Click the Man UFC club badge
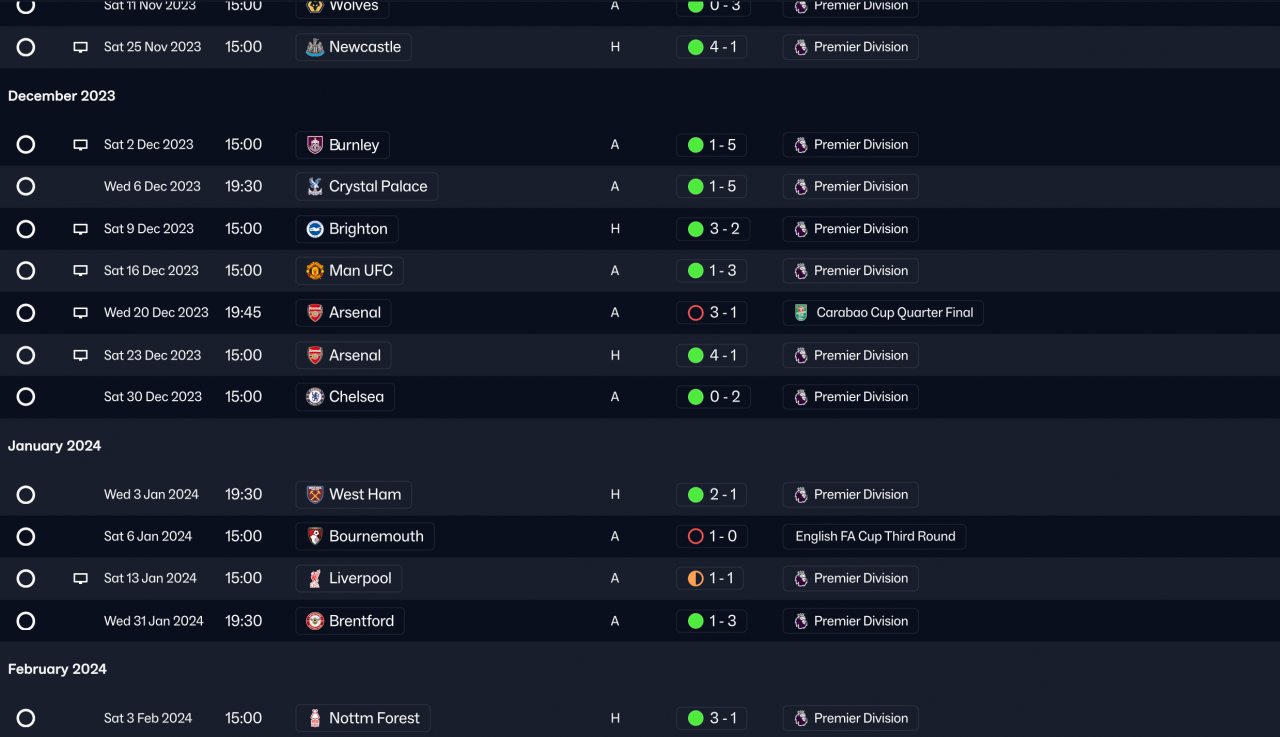 [x=315, y=271]
